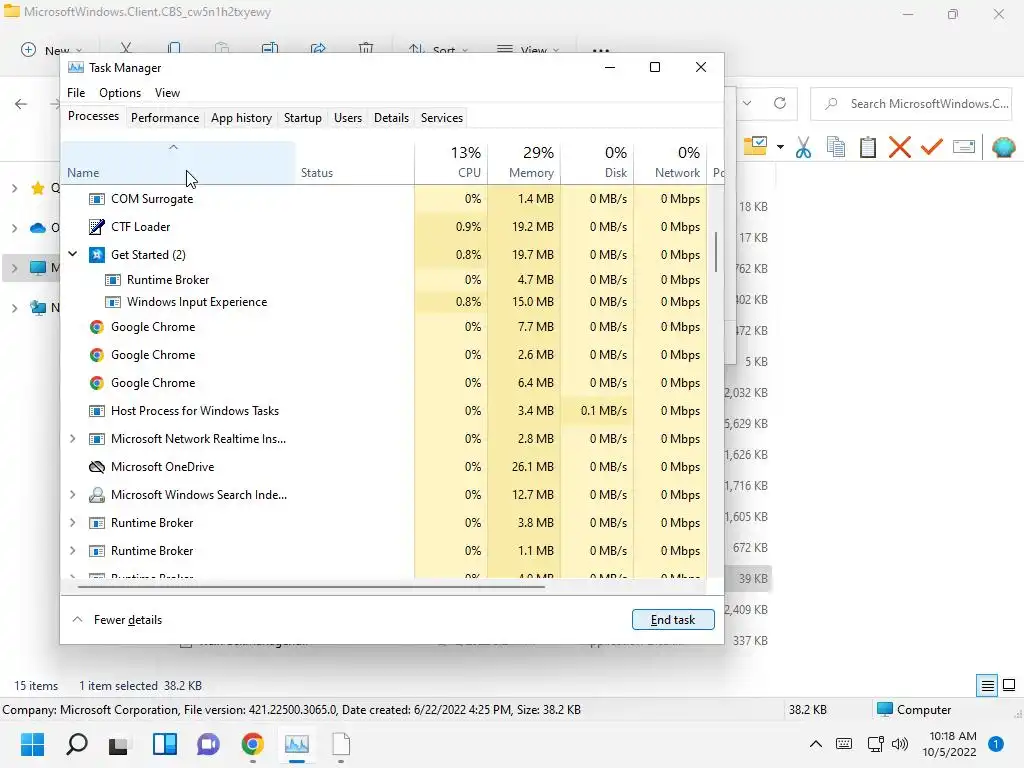The width and height of the screenshot is (1024, 768).
Task: Click the Microsoft OneDrive process icon
Action: pos(97,467)
